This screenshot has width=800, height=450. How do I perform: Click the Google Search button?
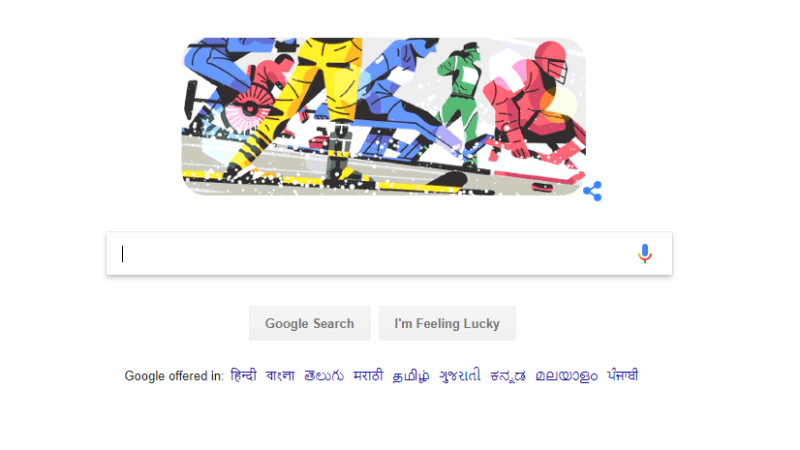pyautogui.click(x=310, y=323)
